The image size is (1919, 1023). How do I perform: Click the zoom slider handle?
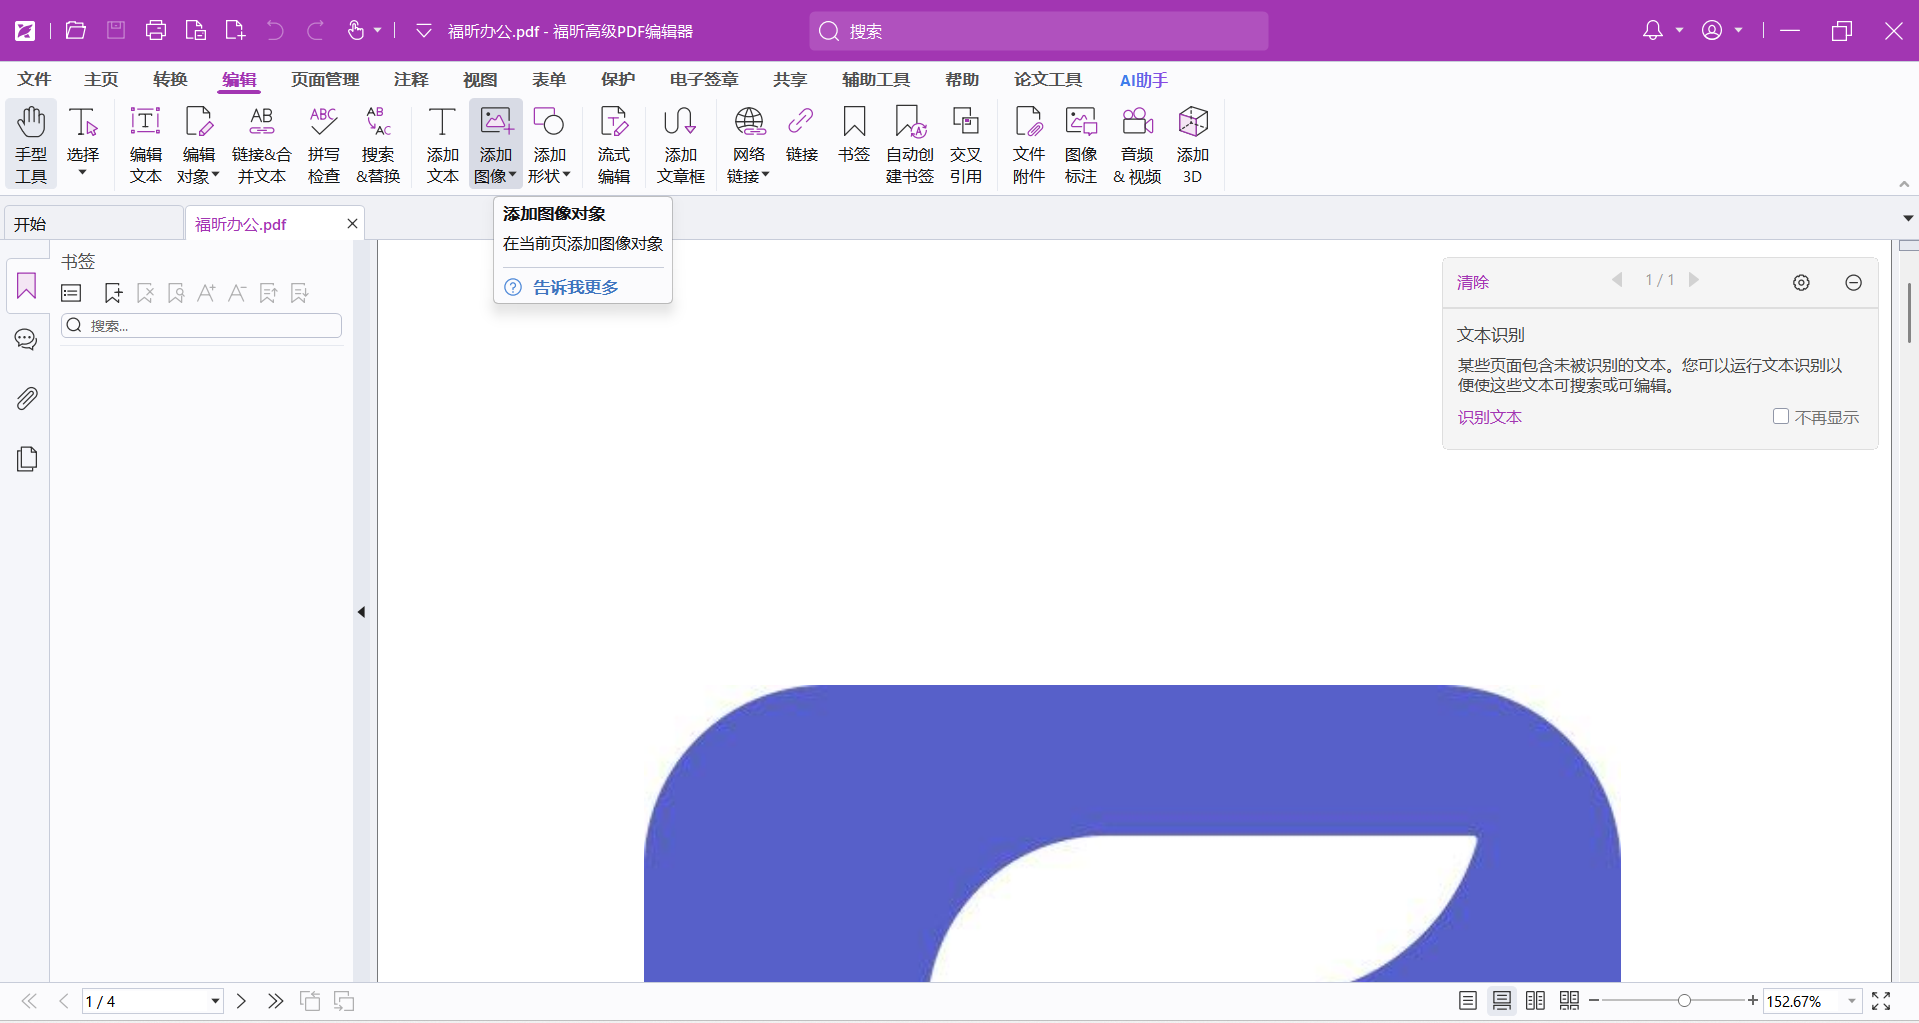point(1684,1001)
